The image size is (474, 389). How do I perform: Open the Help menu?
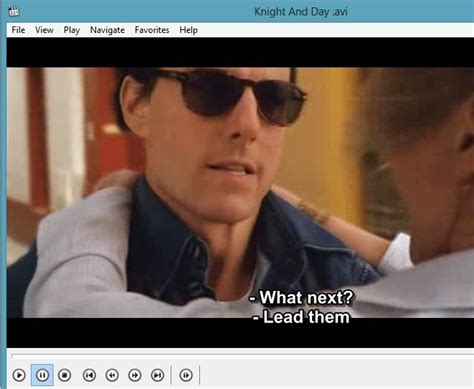coord(189,30)
